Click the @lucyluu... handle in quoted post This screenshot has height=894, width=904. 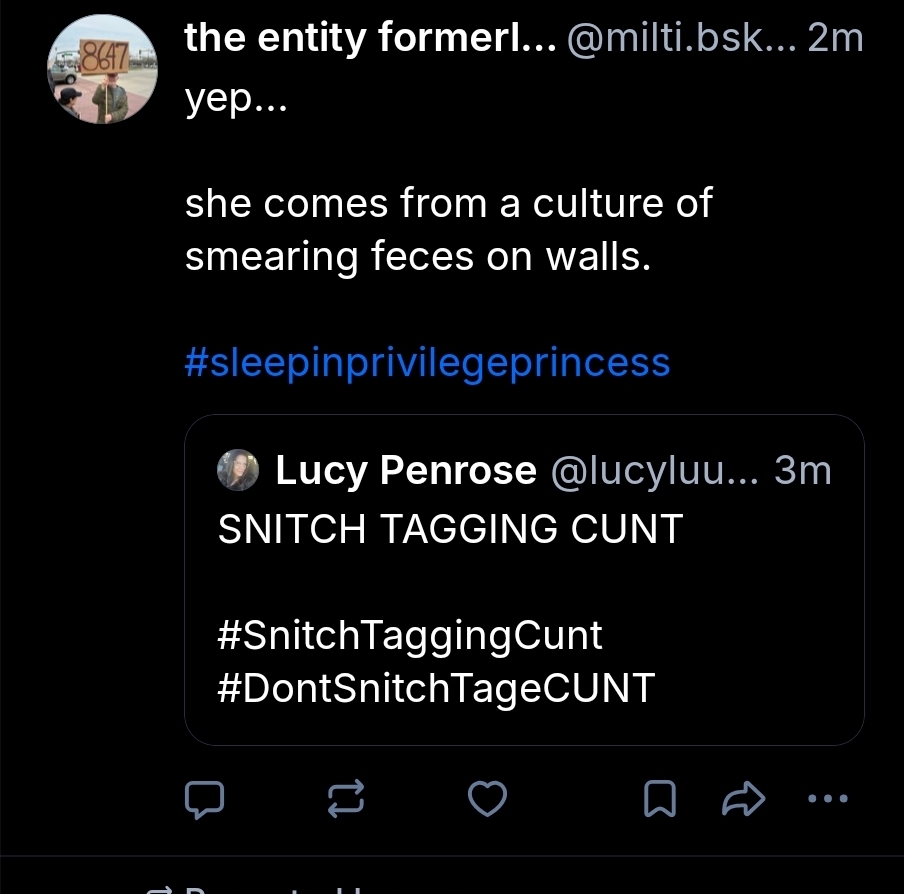click(x=653, y=471)
